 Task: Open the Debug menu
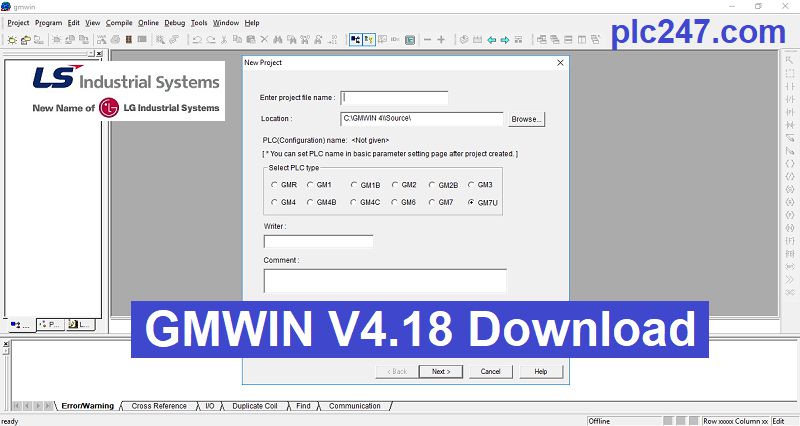coord(174,23)
